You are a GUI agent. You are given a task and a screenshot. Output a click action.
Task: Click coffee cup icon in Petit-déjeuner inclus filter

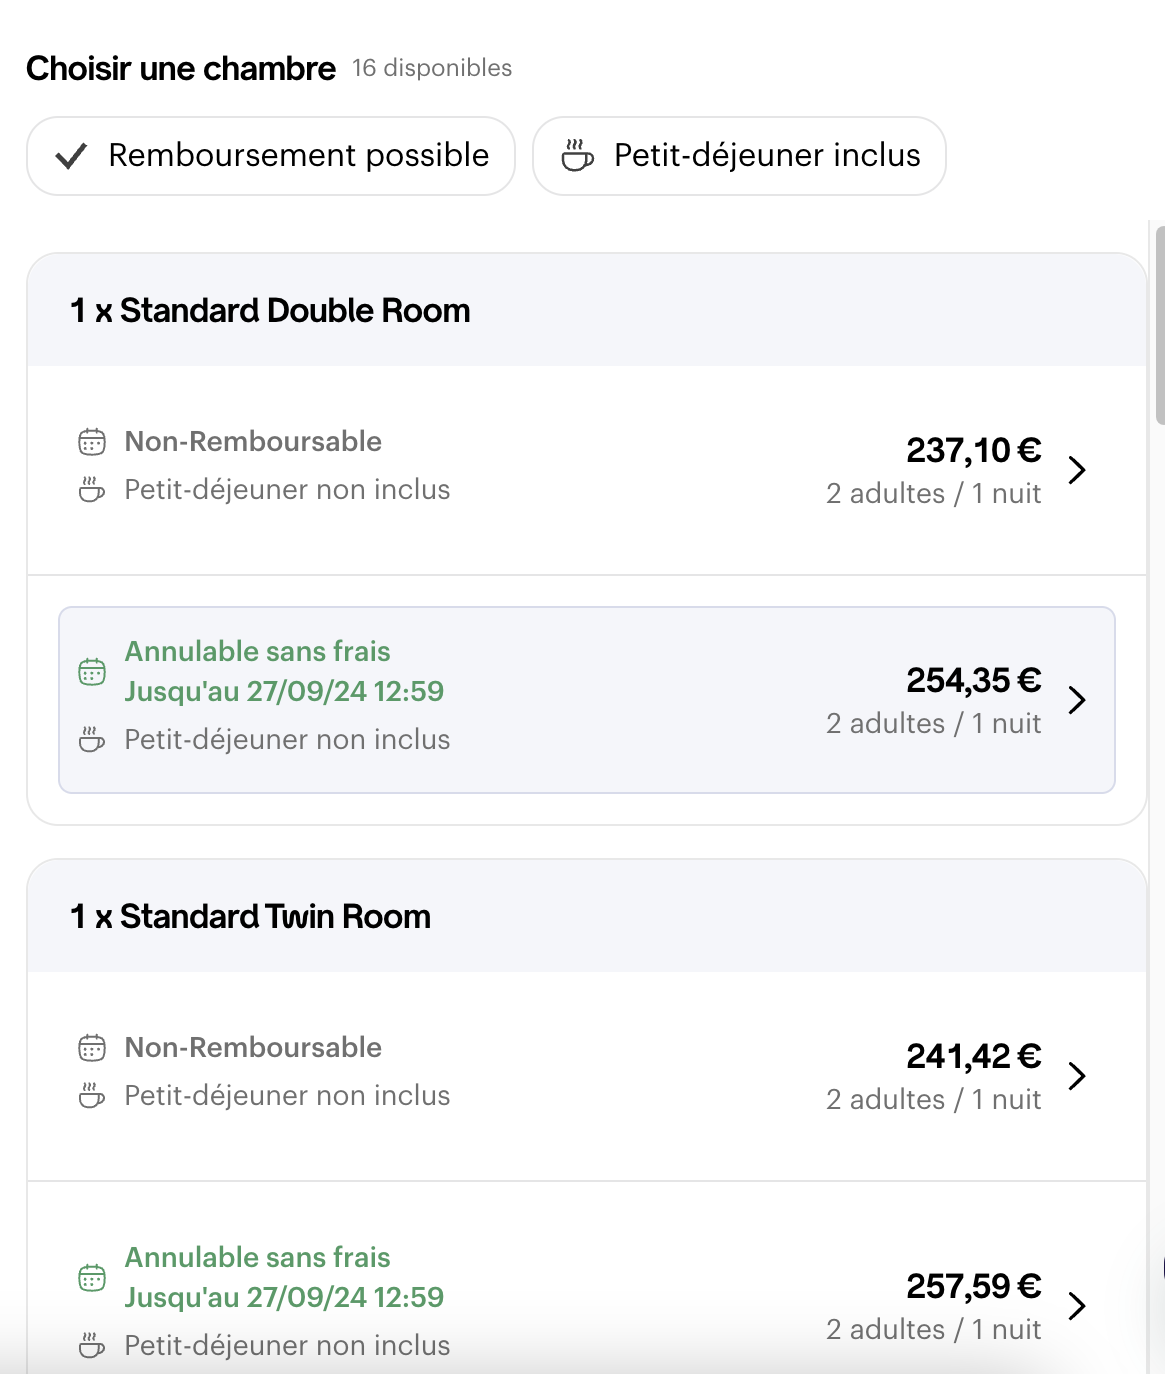click(577, 156)
